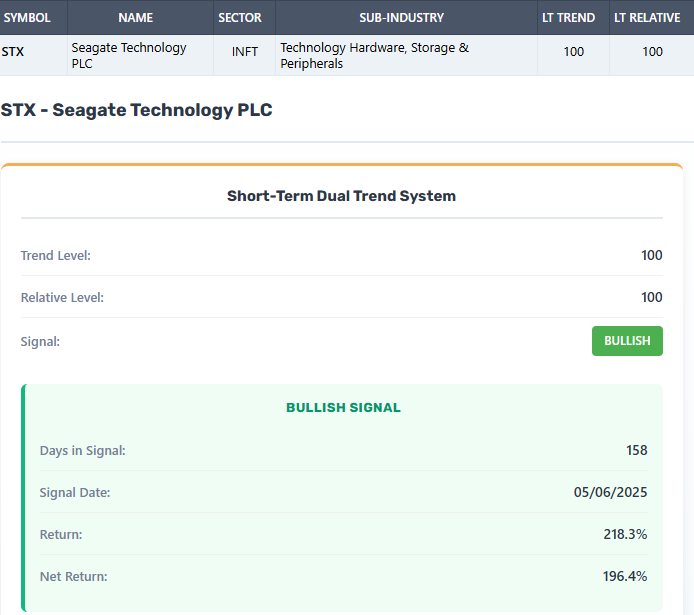Click the SYMBOL column header

[x=27, y=18]
